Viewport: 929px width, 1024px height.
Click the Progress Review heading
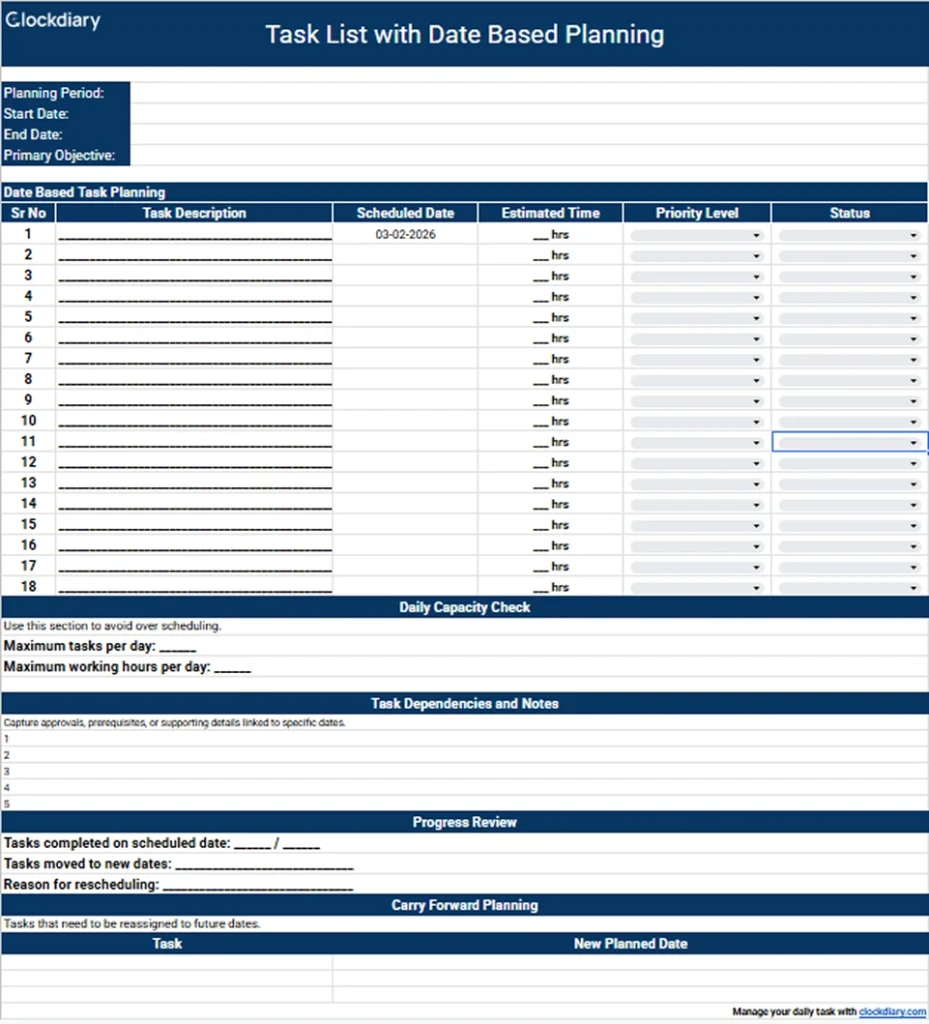tap(464, 822)
